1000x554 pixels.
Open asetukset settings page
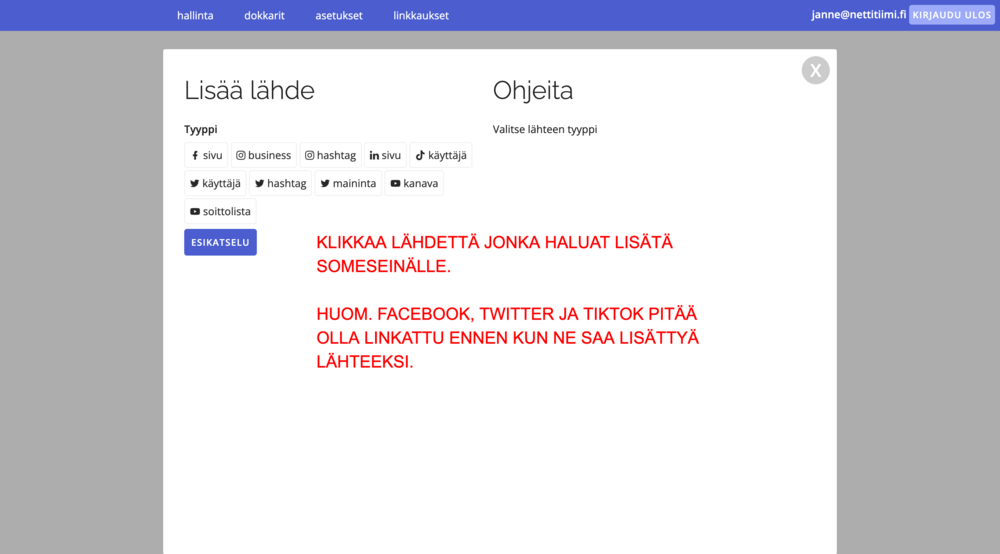[339, 15]
